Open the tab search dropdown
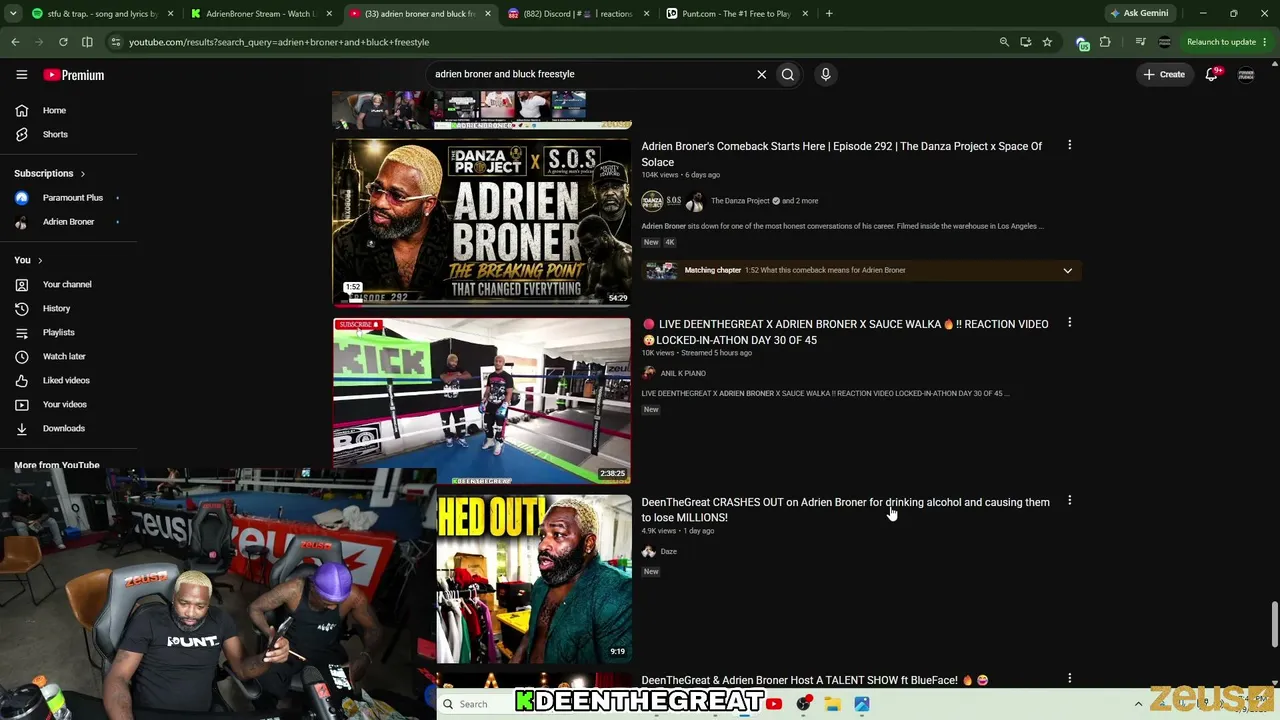Image resolution: width=1280 pixels, height=720 pixels. (x=12, y=14)
